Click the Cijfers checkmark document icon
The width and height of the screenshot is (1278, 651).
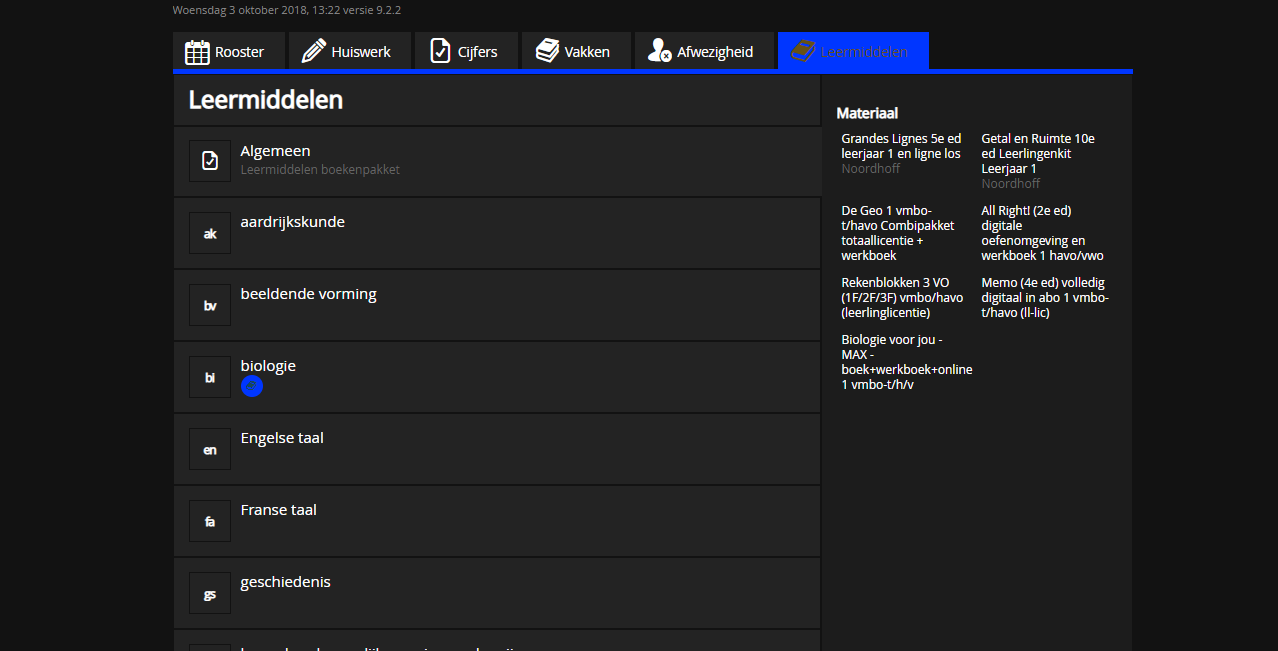(440, 51)
